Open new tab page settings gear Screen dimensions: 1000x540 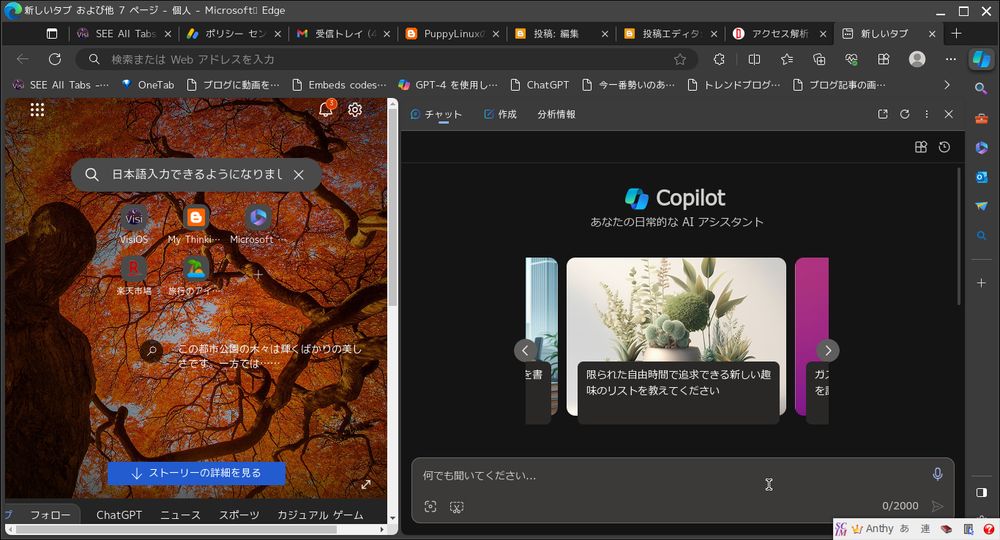click(x=355, y=110)
